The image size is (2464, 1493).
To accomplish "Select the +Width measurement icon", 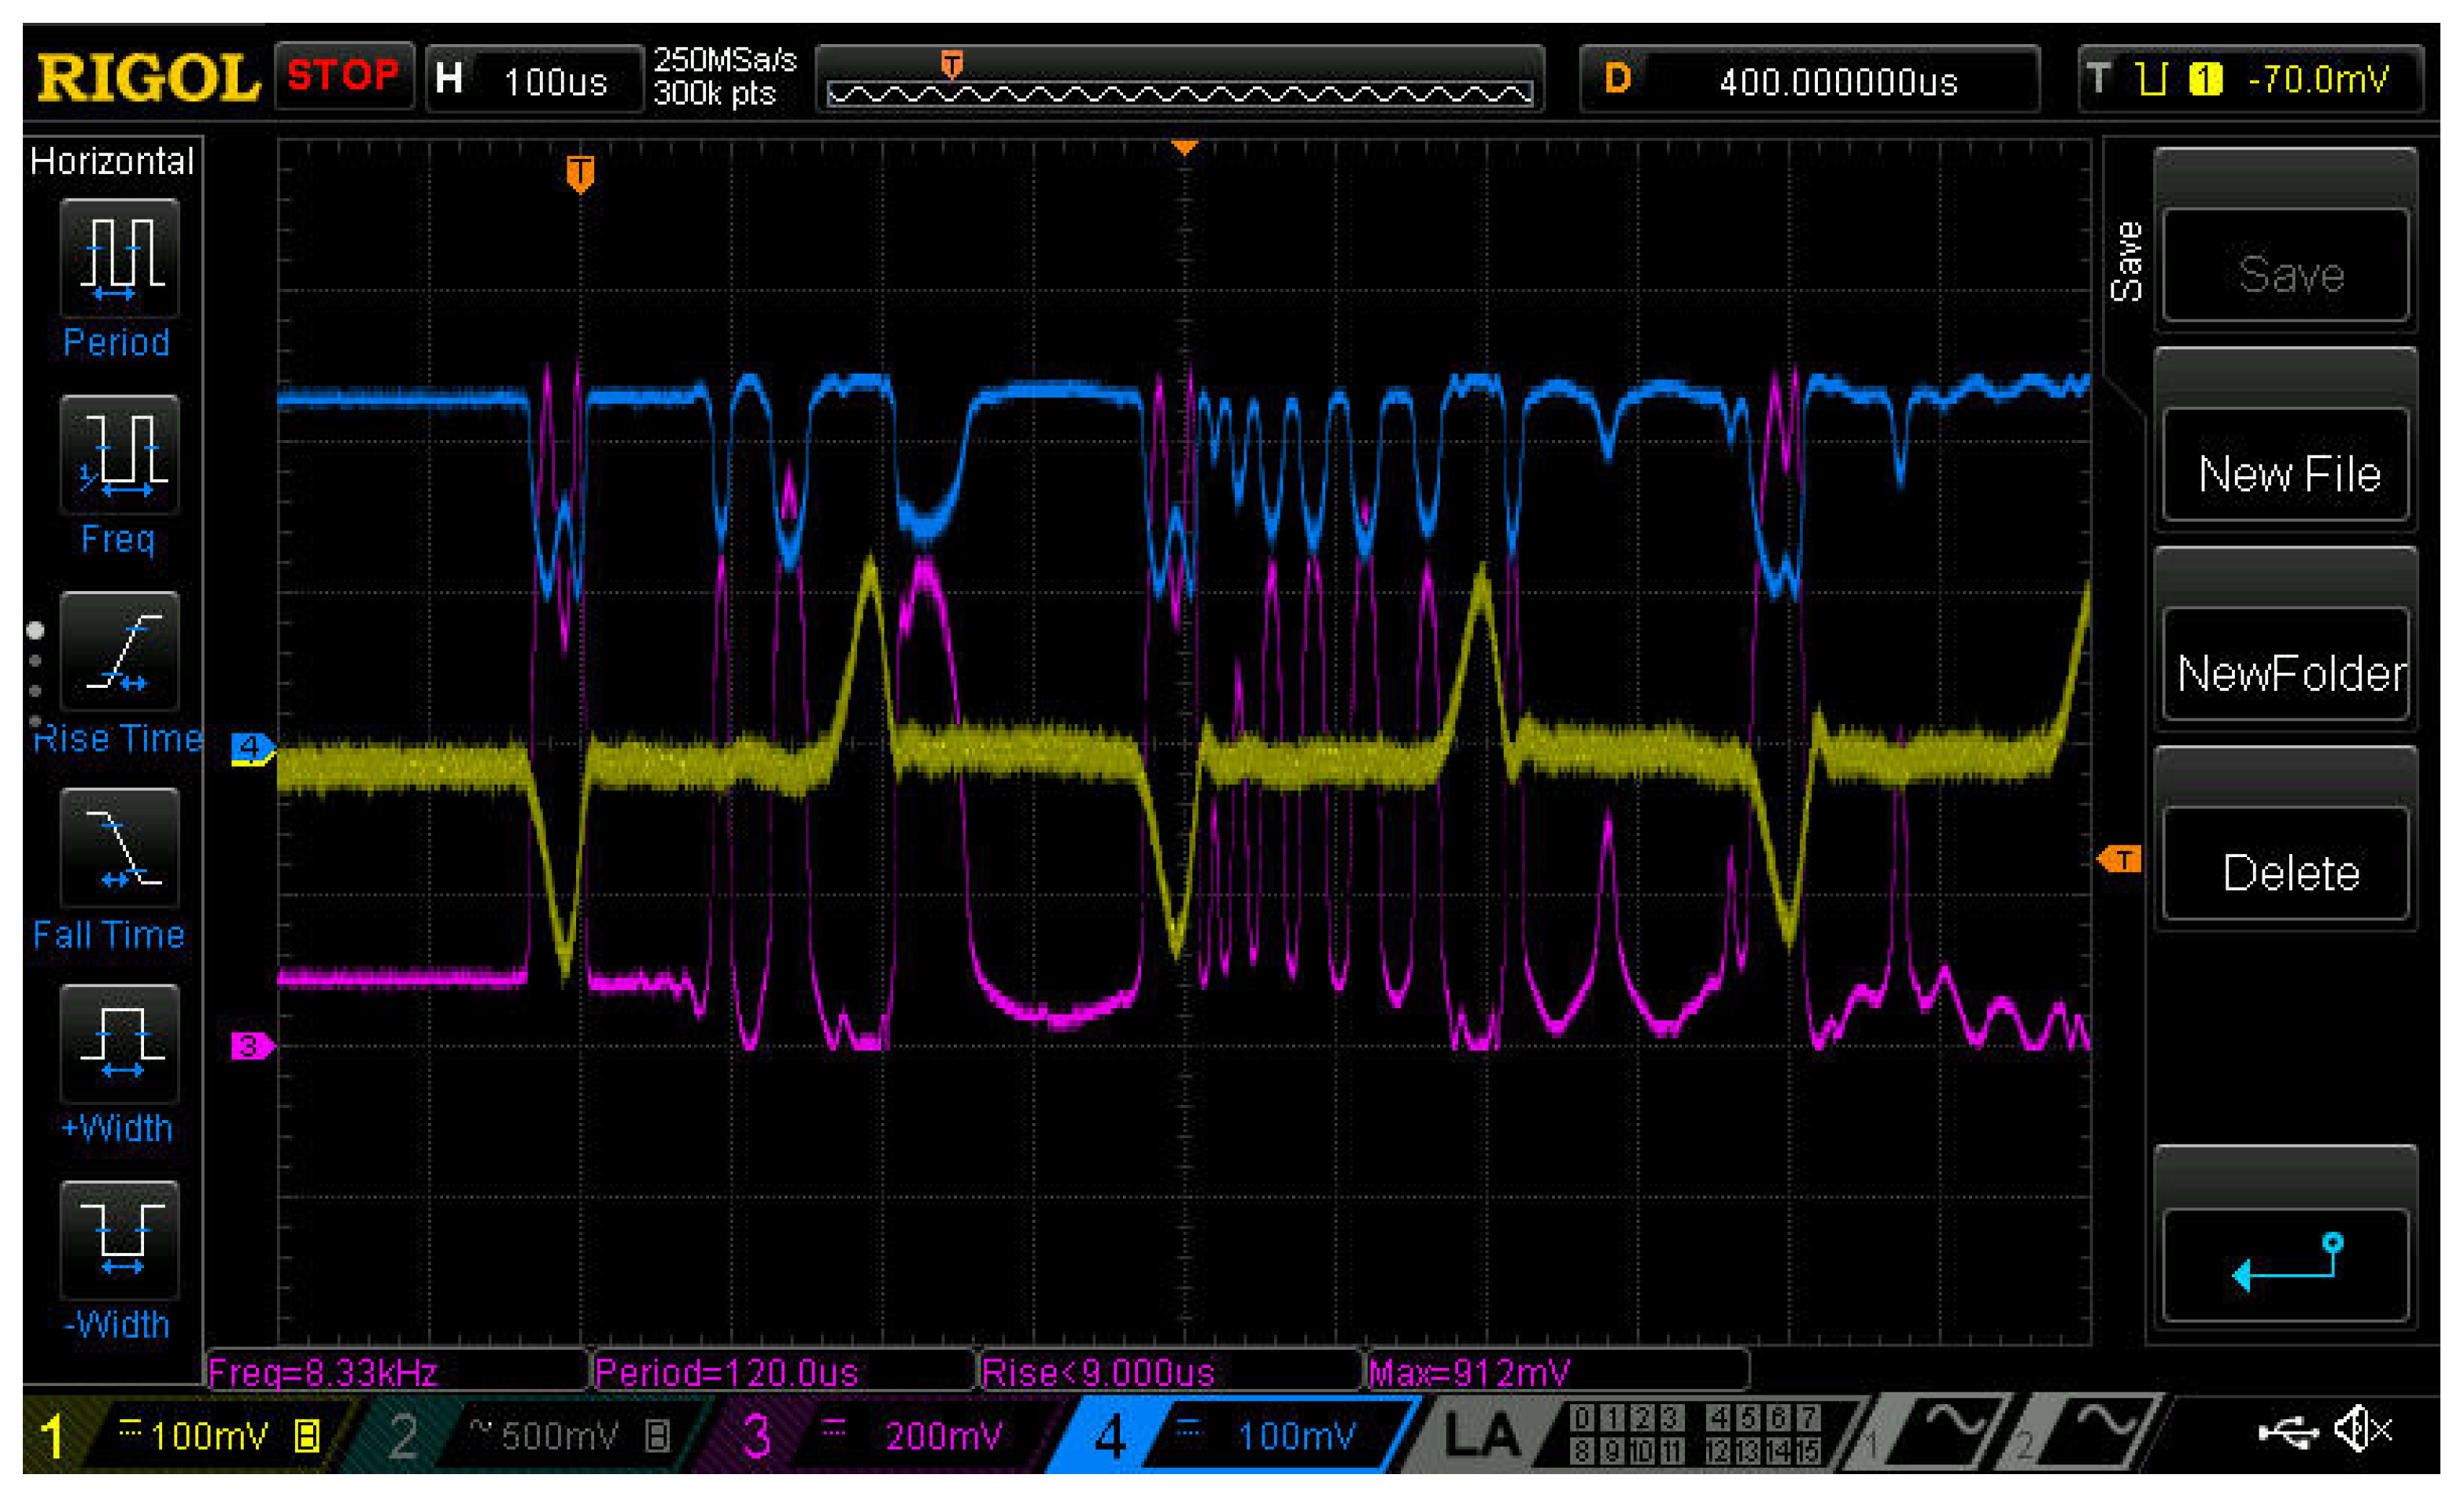I will click(x=119, y=1044).
